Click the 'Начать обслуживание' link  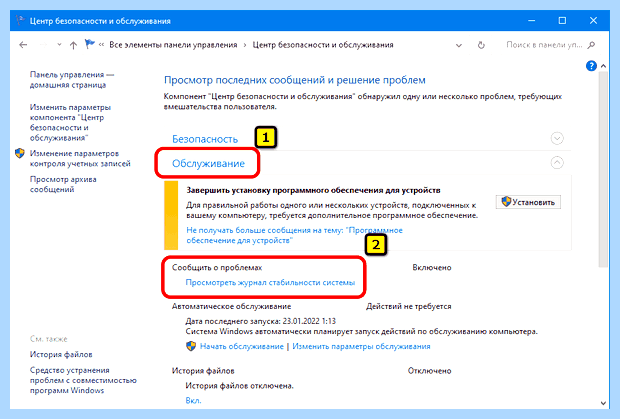(242, 346)
